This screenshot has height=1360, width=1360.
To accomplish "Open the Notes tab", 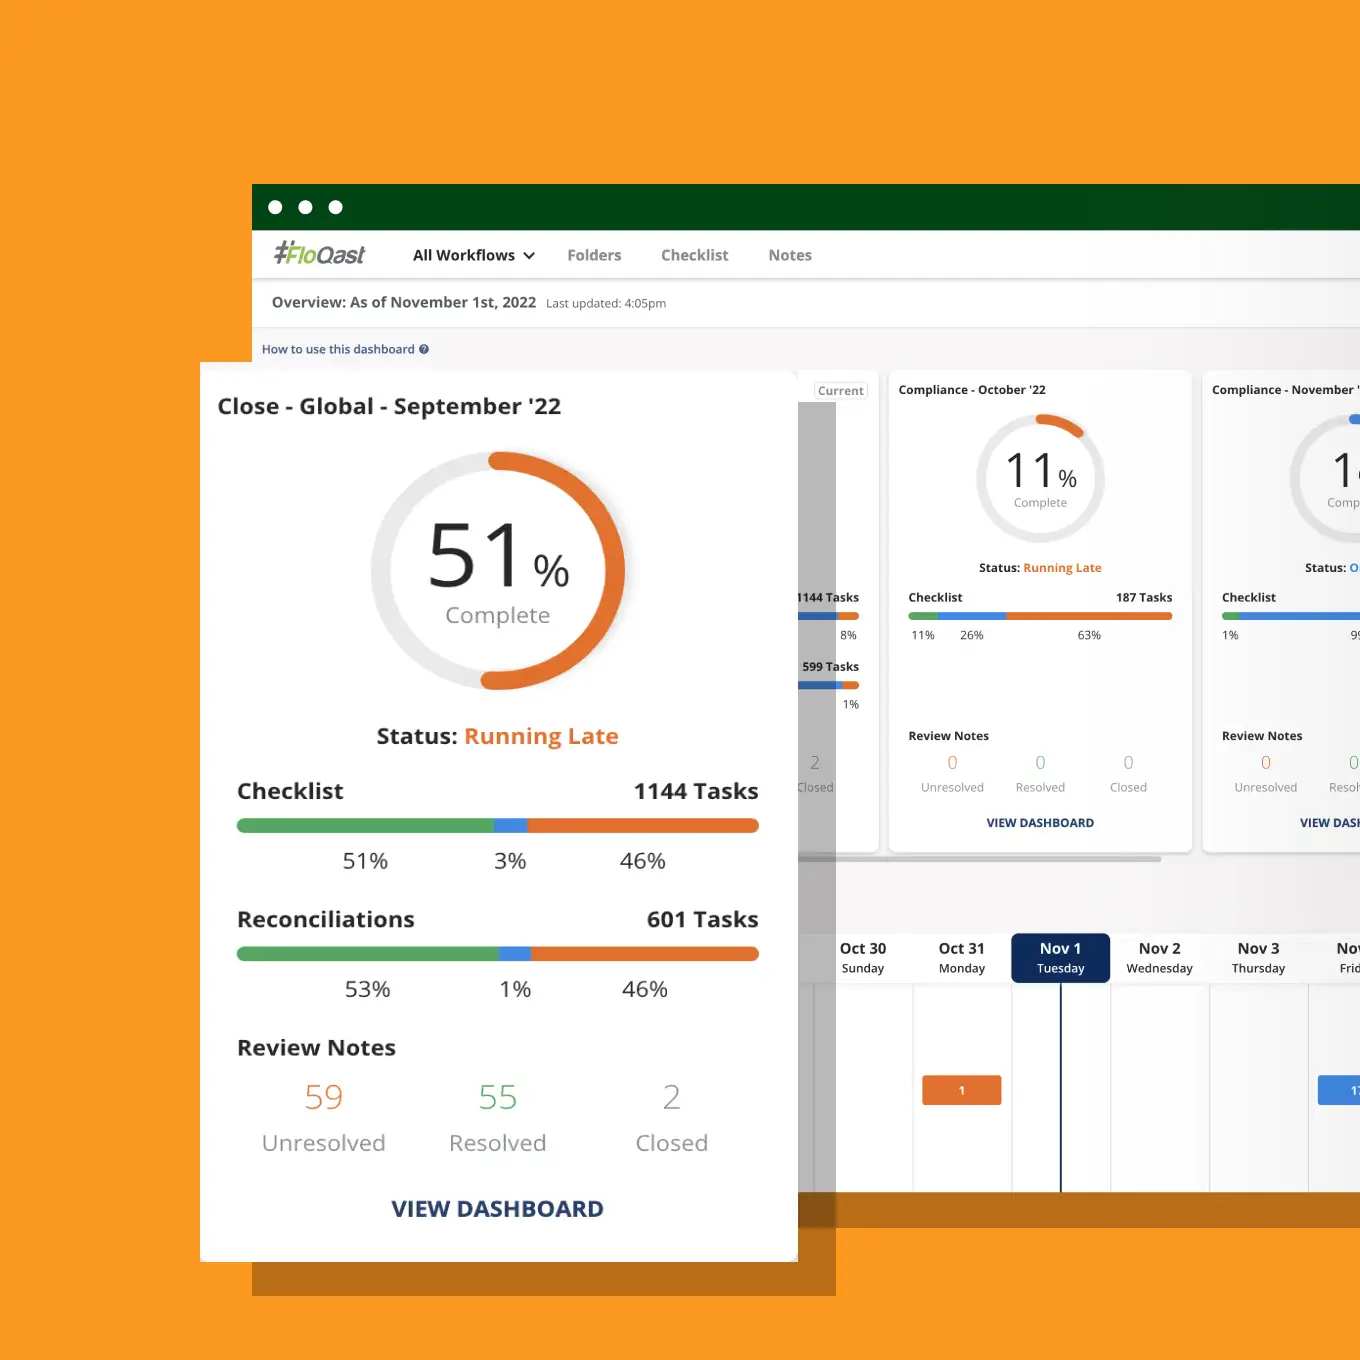I will click(790, 255).
